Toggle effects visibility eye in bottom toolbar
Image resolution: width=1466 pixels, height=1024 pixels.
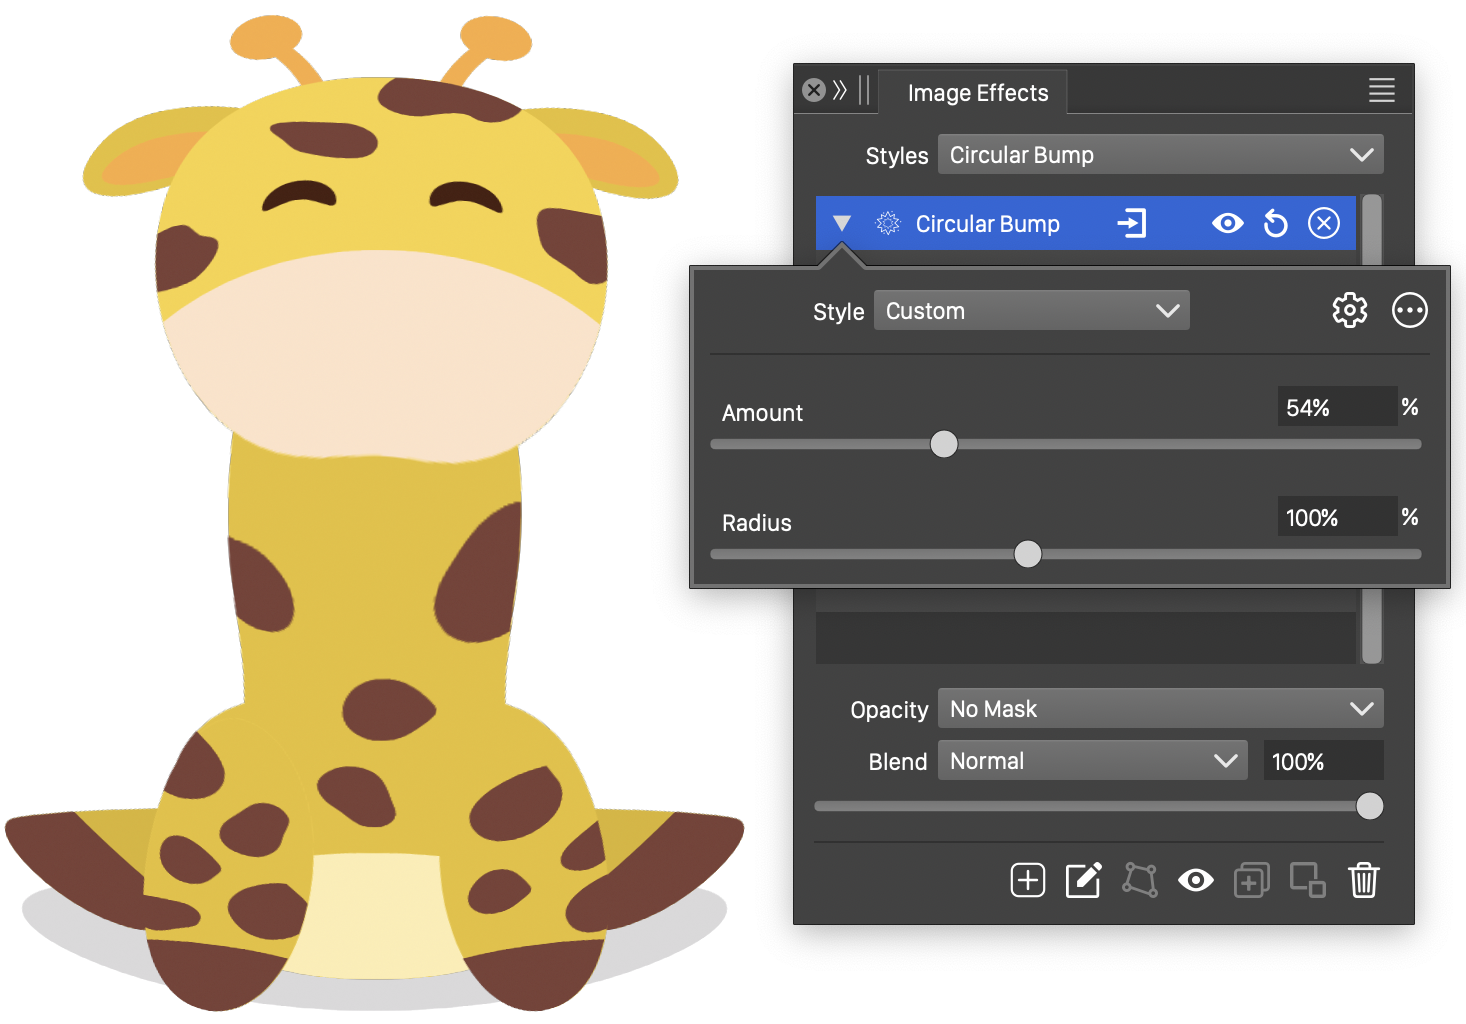pyautogui.click(x=1195, y=880)
